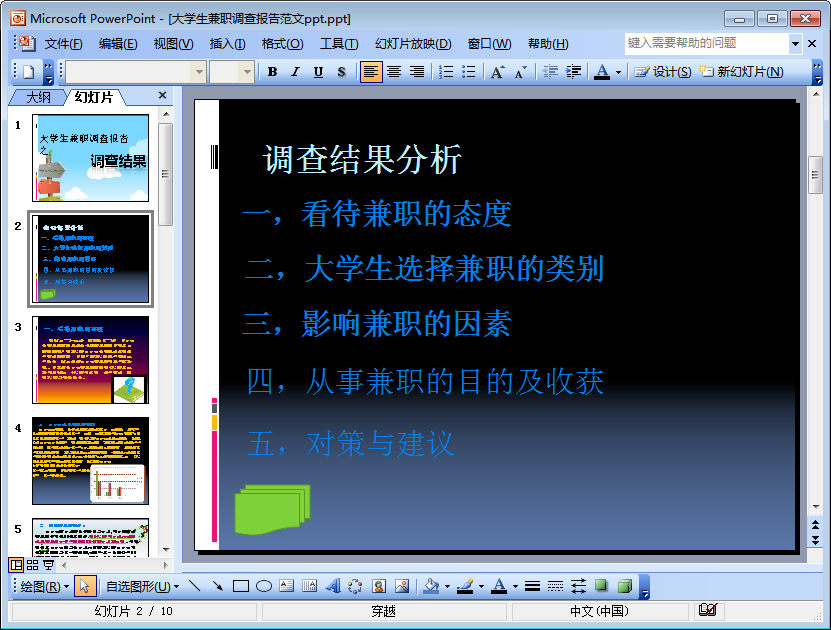Insert diagram or organization chart icon

(x=356, y=586)
